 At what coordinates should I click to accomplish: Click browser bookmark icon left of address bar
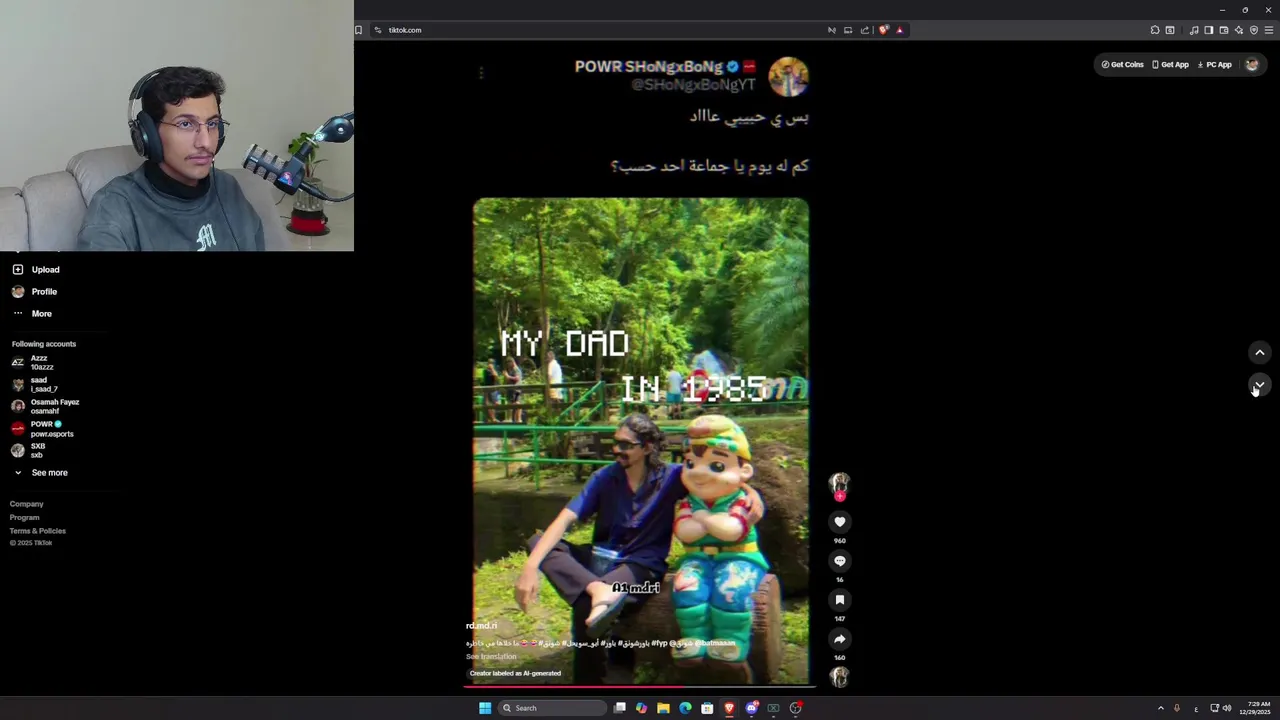359,30
